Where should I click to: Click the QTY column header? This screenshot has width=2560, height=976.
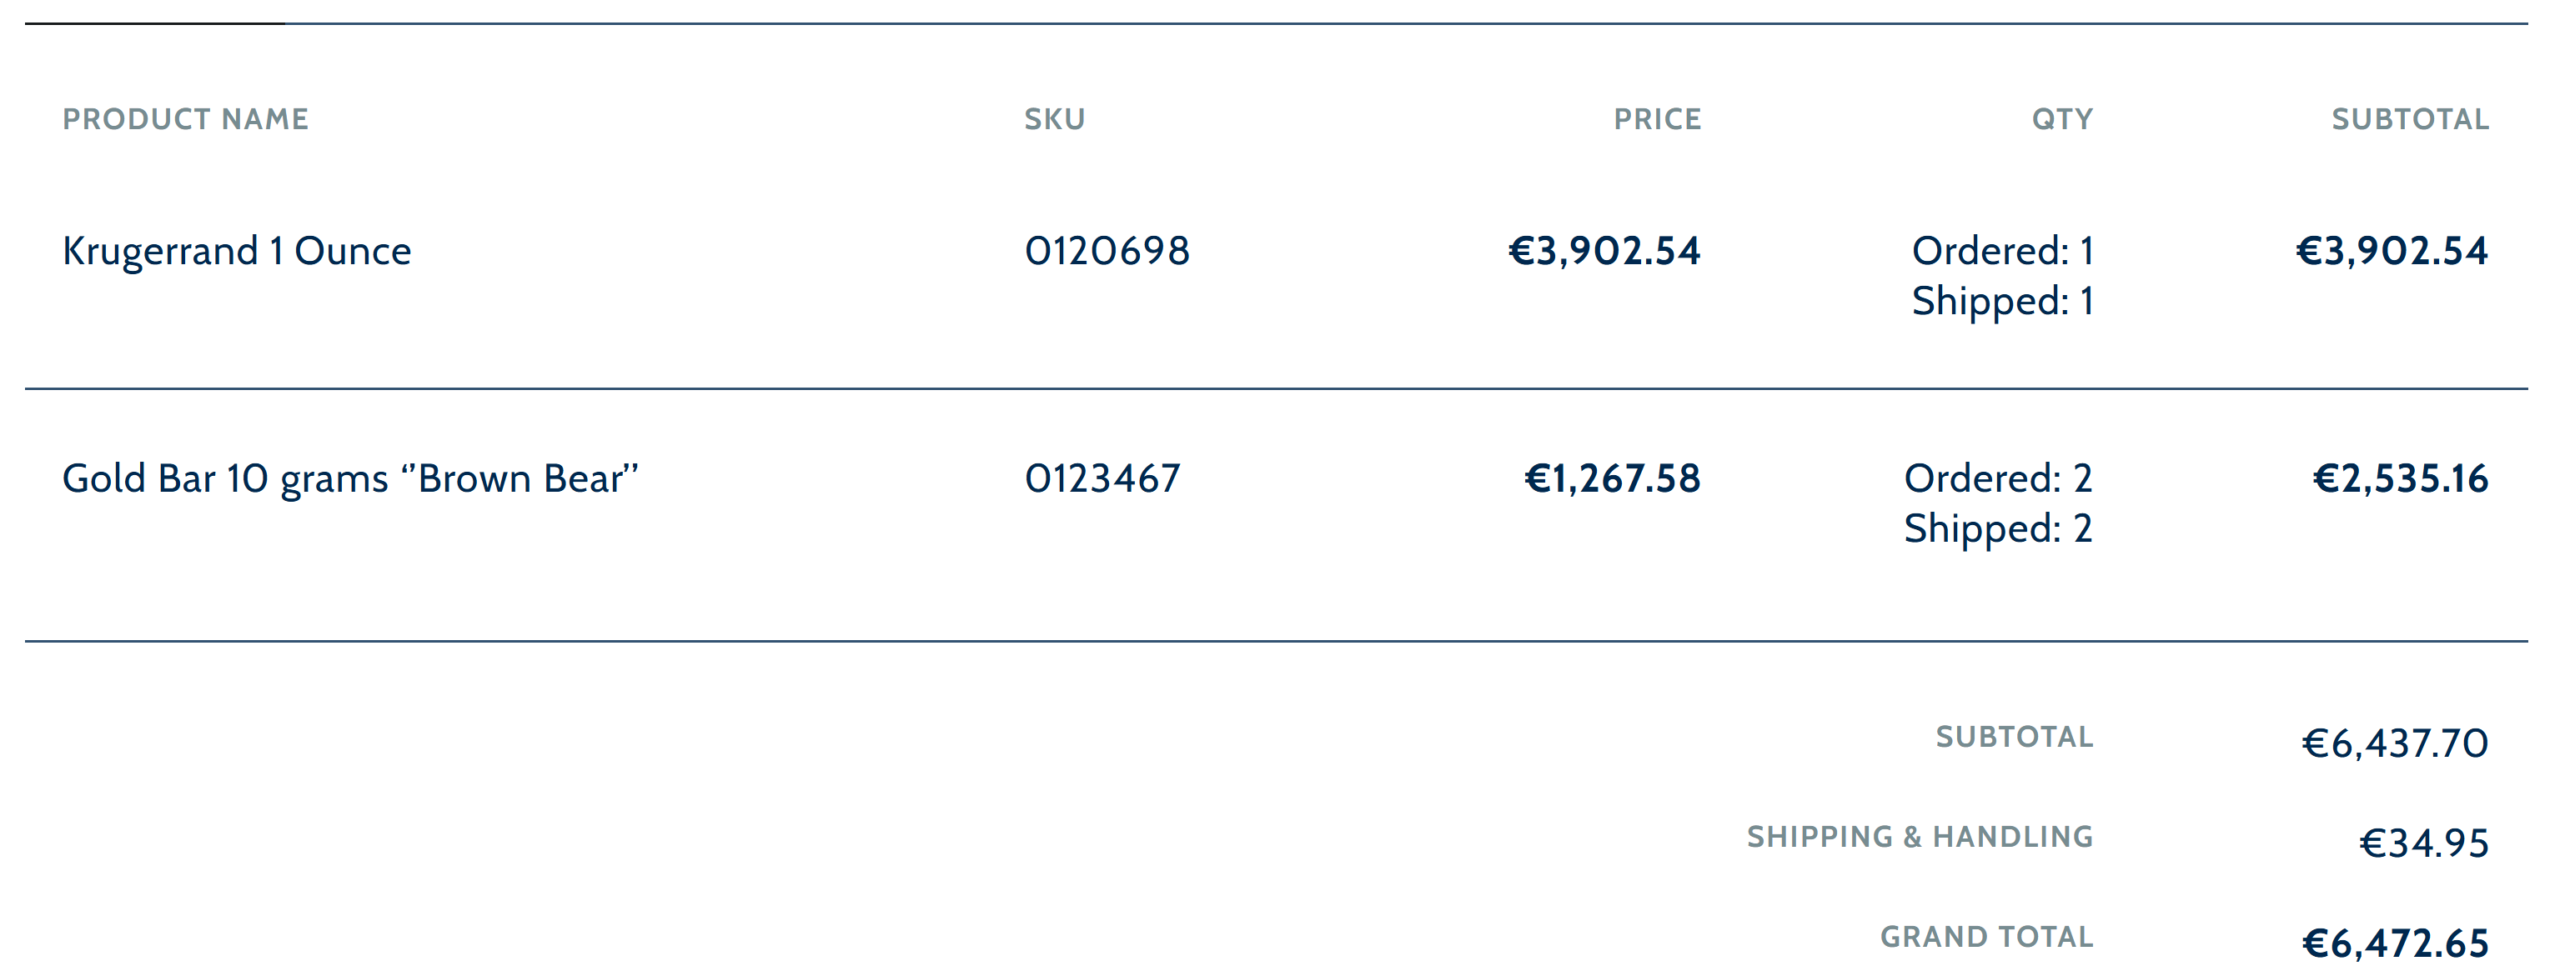[2062, 119]
